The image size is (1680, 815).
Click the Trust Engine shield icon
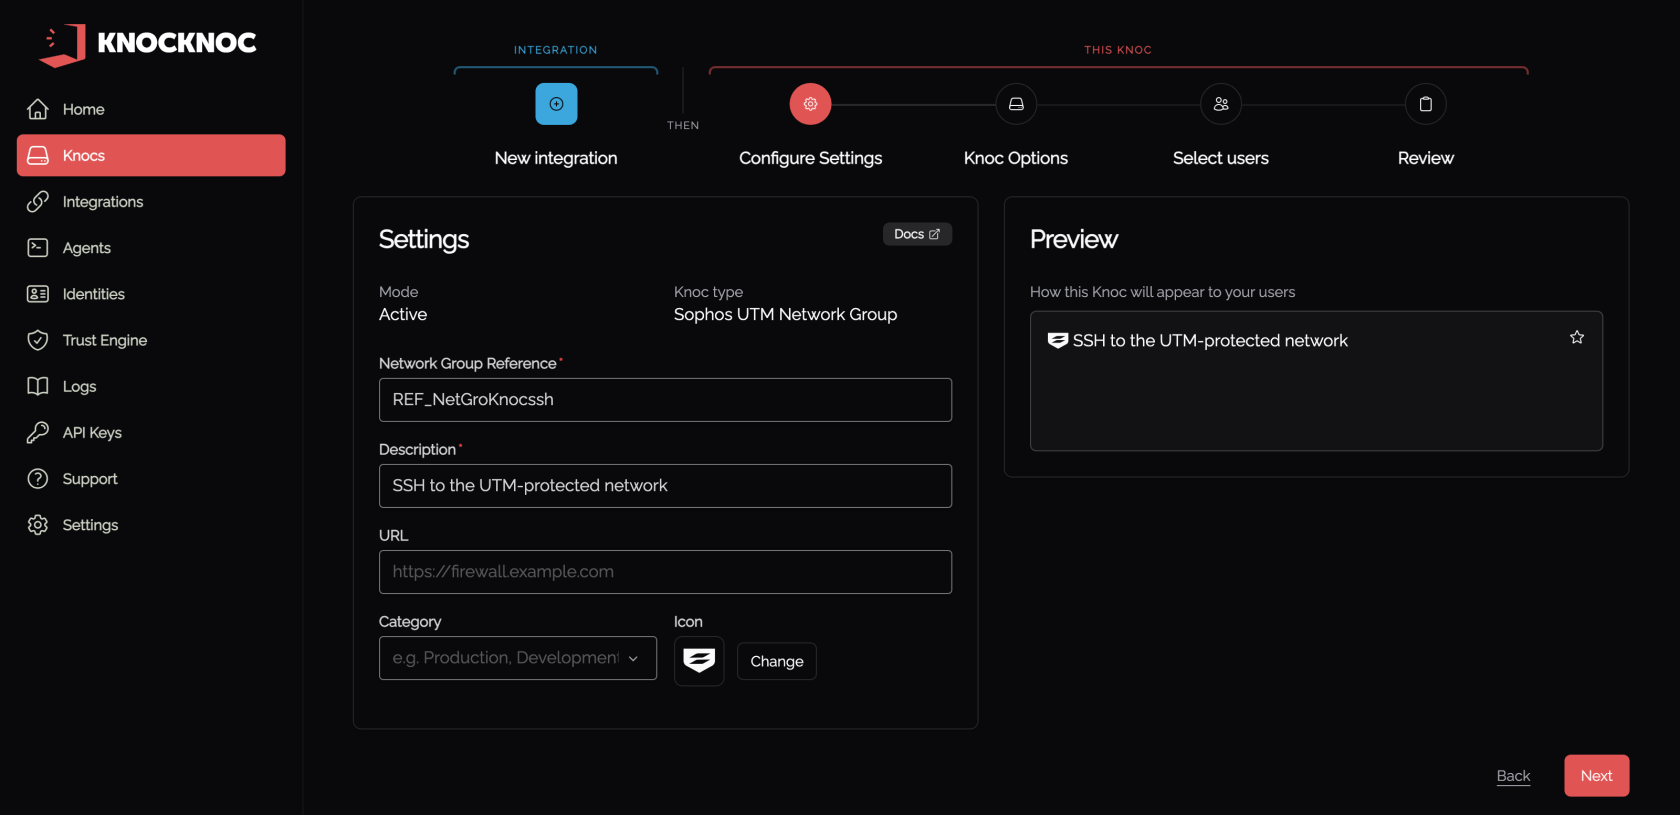(38, 340)
